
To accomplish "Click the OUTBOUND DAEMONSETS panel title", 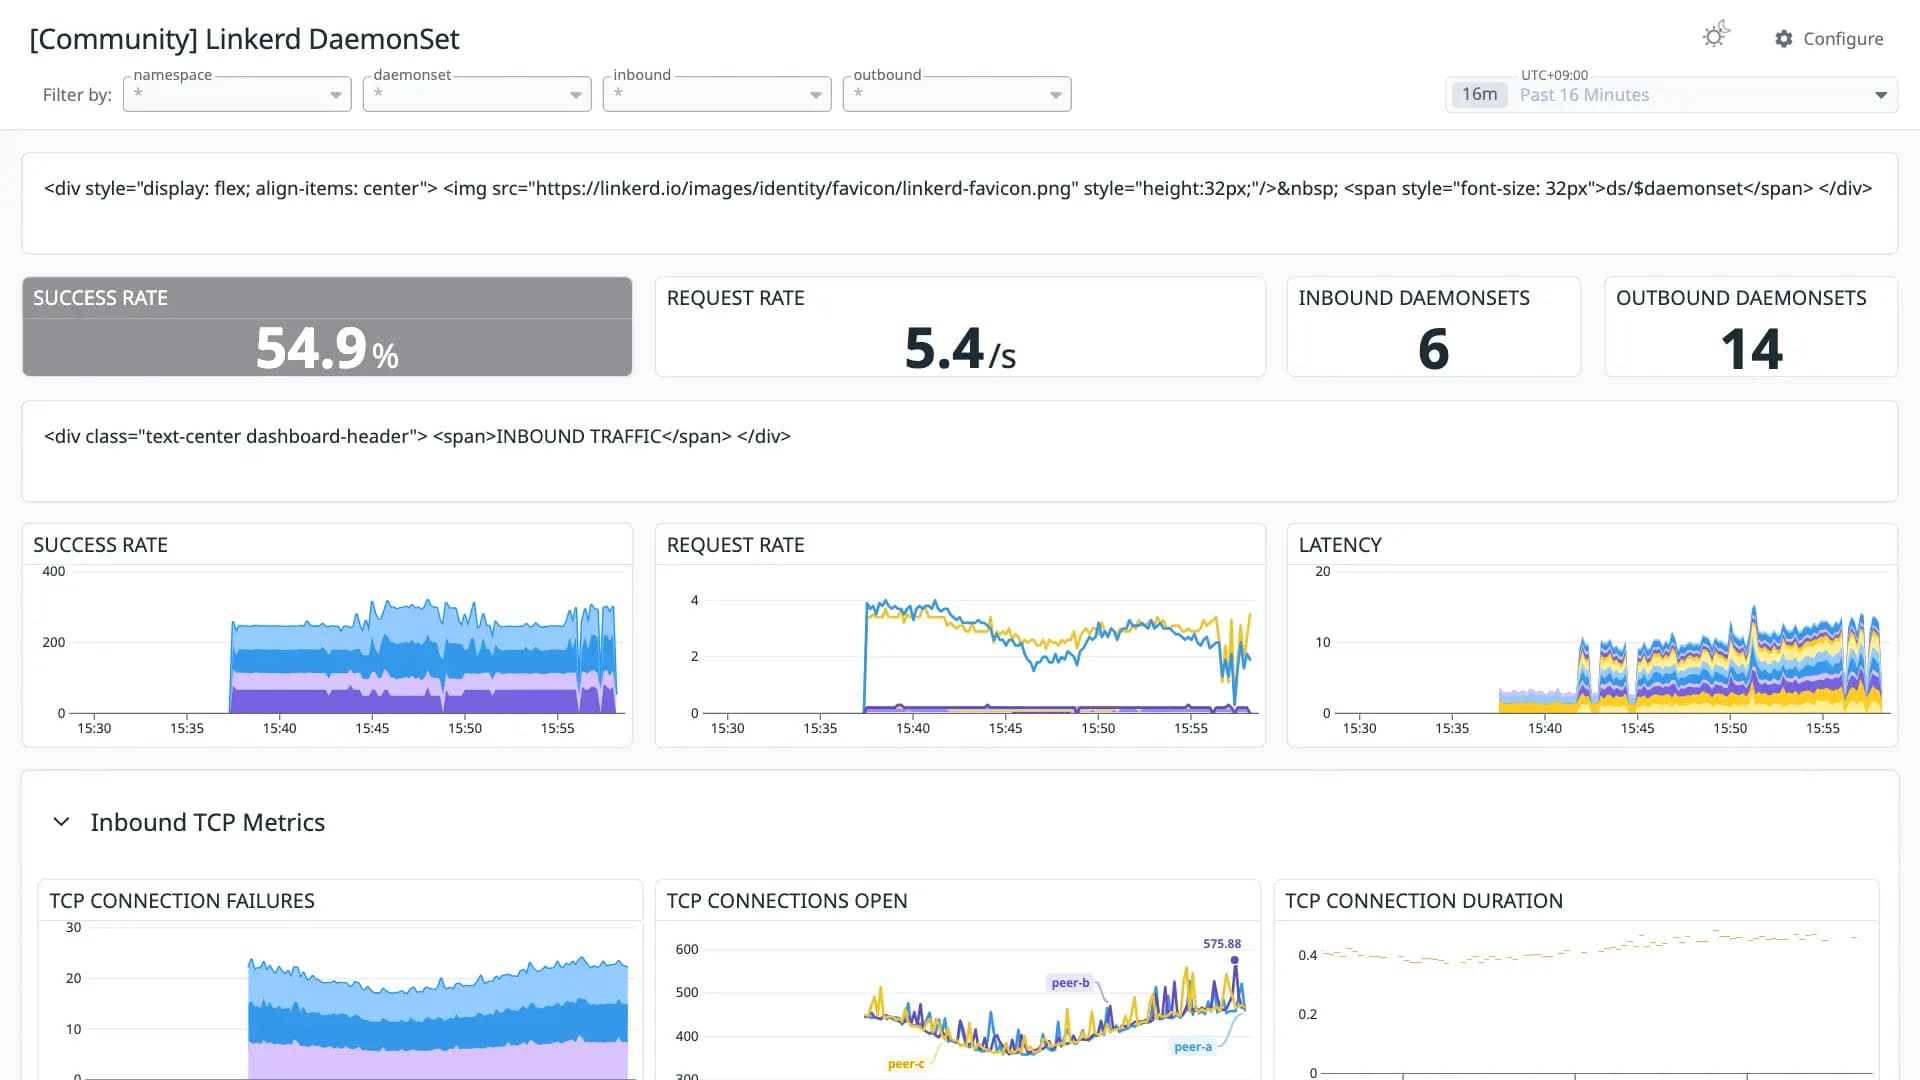I will [x=1741, y=298].
